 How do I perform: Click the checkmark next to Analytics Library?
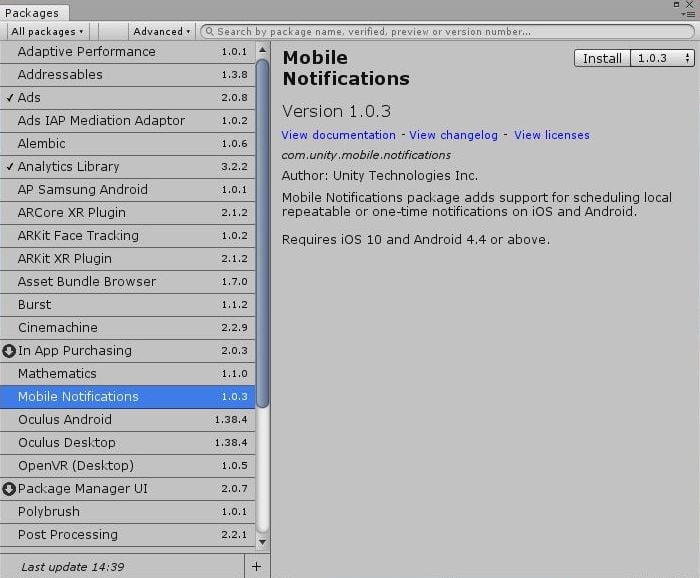[10, 166]
